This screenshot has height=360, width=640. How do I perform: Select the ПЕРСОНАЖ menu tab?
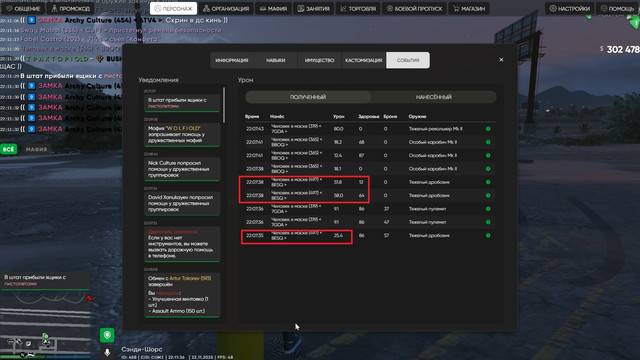click(173, 8)
